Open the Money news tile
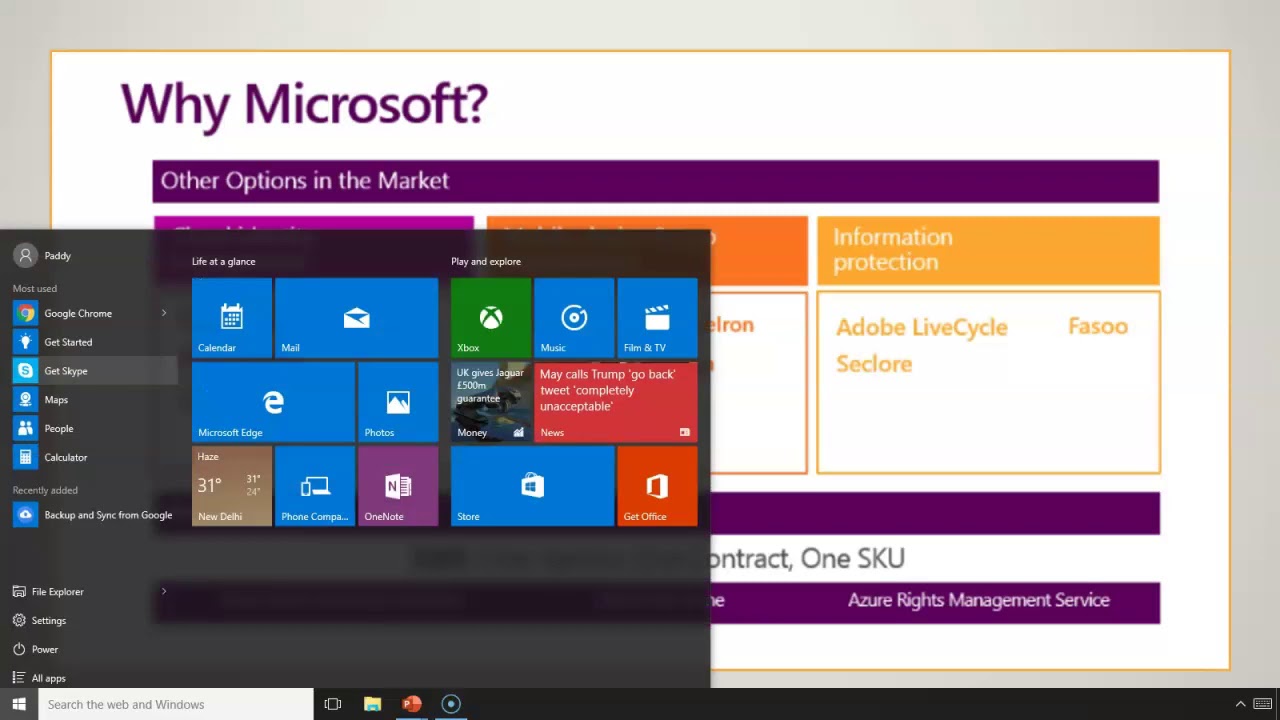The height and width of the screenshot is (720, 1280). tap(491, 402)
